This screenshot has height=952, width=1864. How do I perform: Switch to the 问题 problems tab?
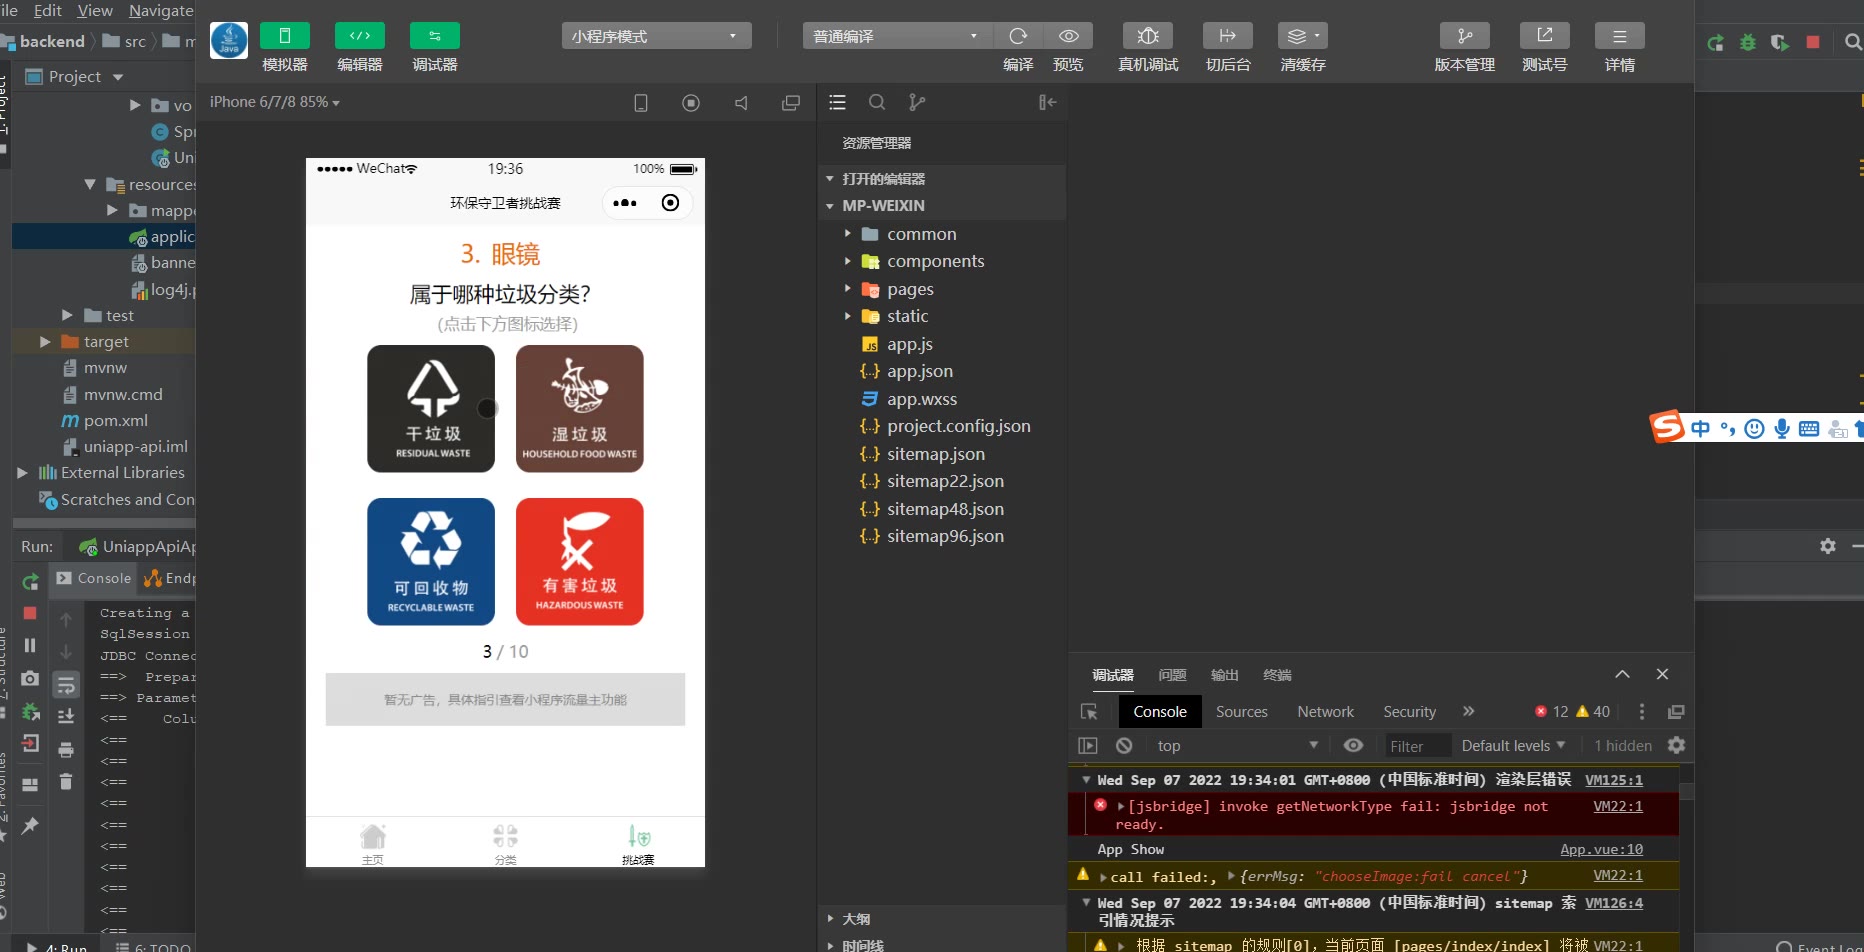click(x=1172, y=675)
